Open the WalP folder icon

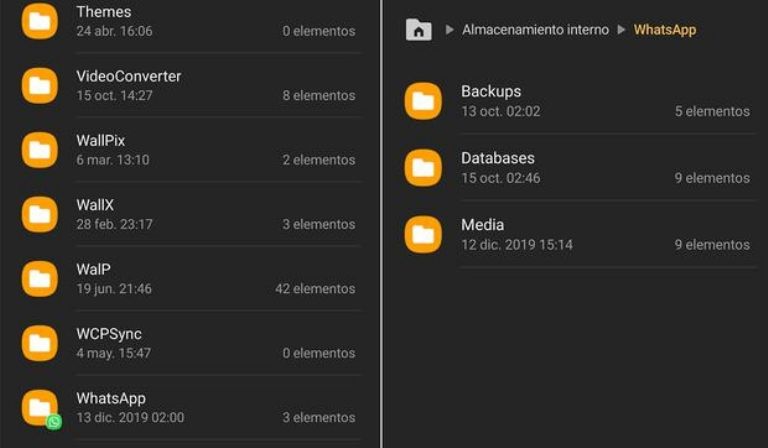tap(40, 278)
